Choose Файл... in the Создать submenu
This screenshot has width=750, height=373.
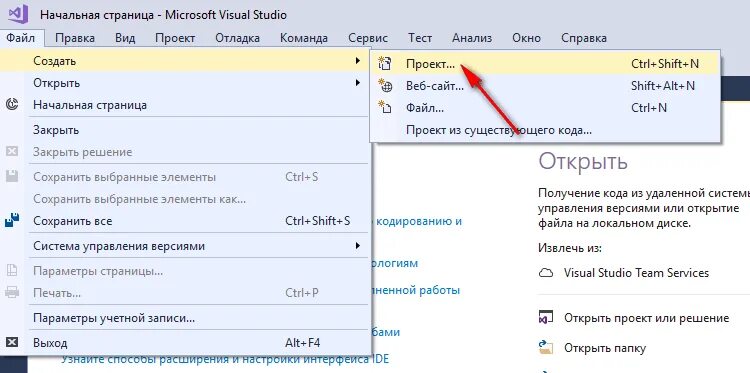point(545,108)
